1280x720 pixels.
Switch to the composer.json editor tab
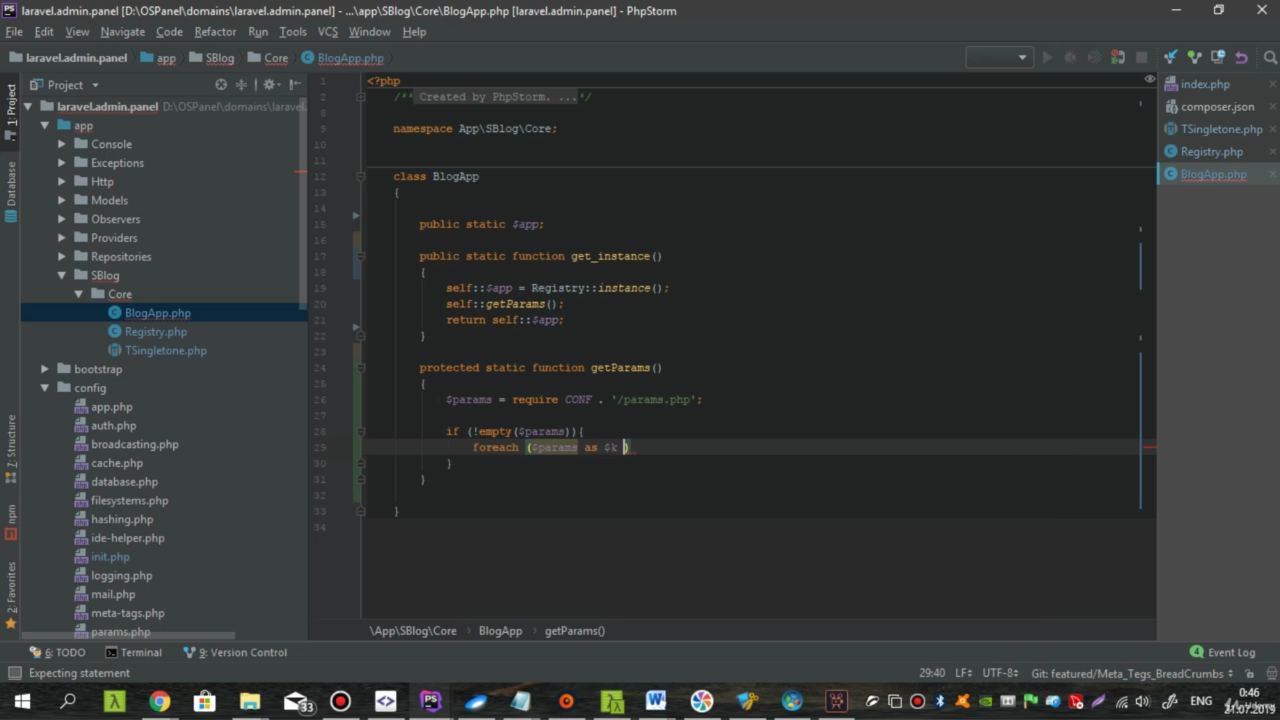click(x=1217, y=107)
